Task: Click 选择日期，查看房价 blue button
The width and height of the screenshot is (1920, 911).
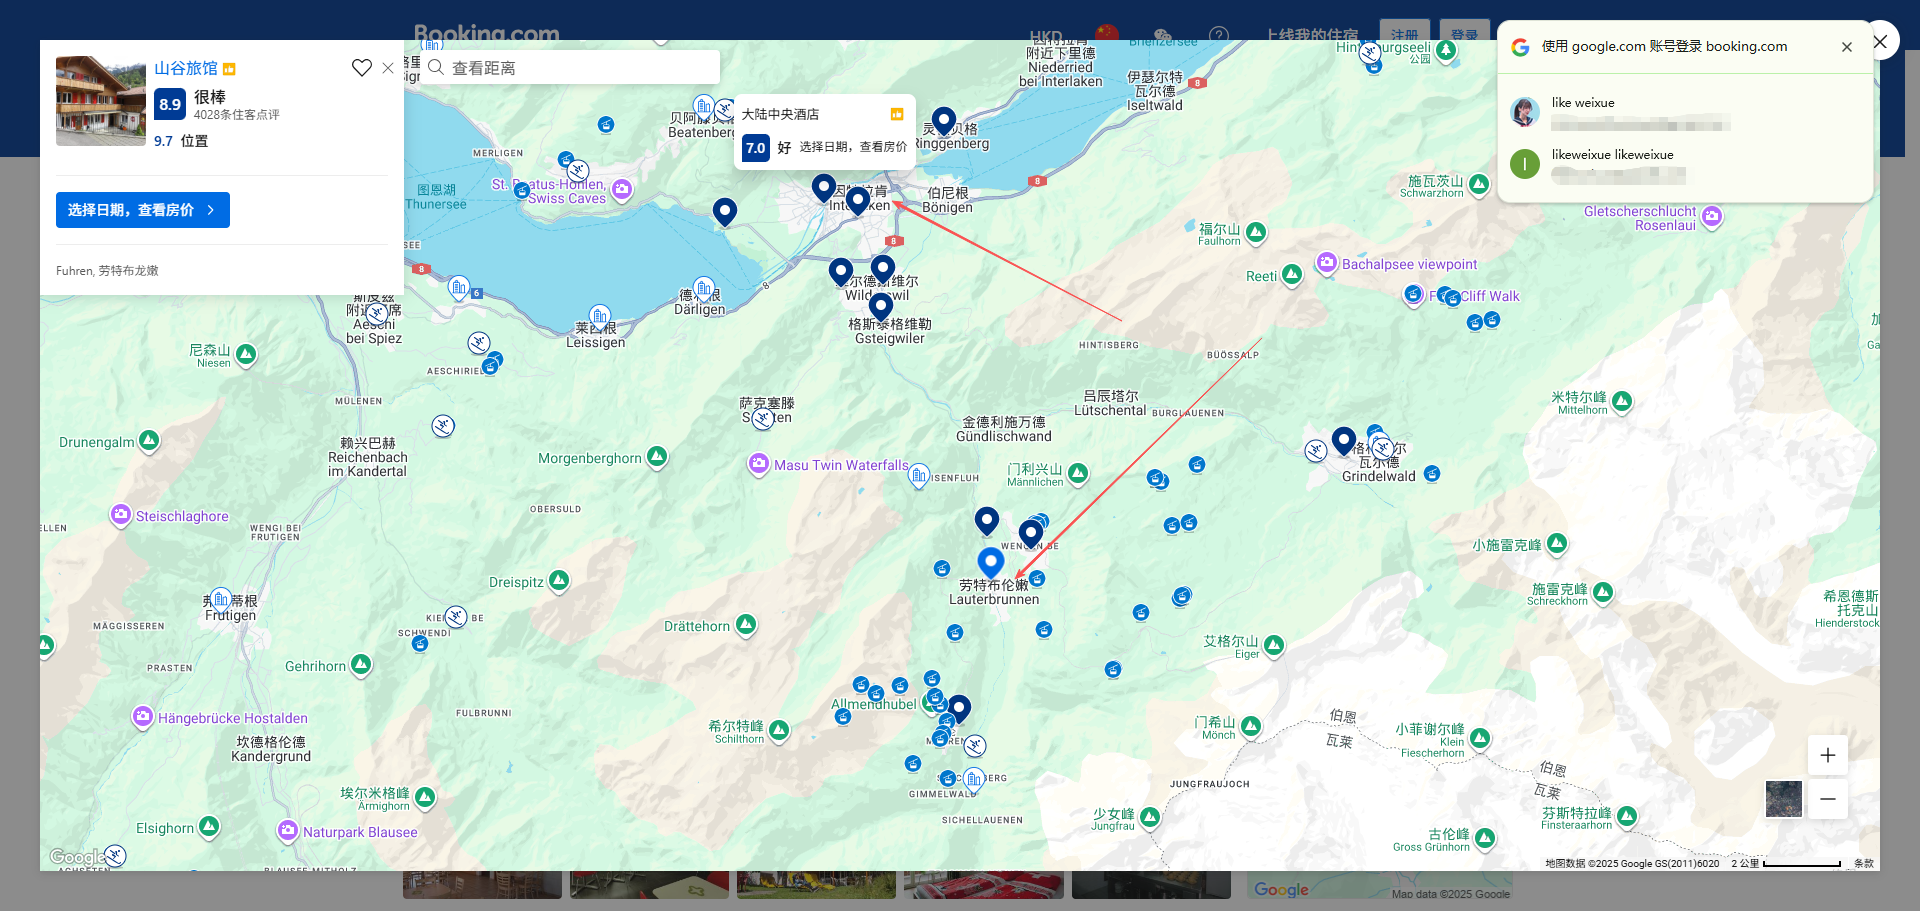Action: [143, 210]
